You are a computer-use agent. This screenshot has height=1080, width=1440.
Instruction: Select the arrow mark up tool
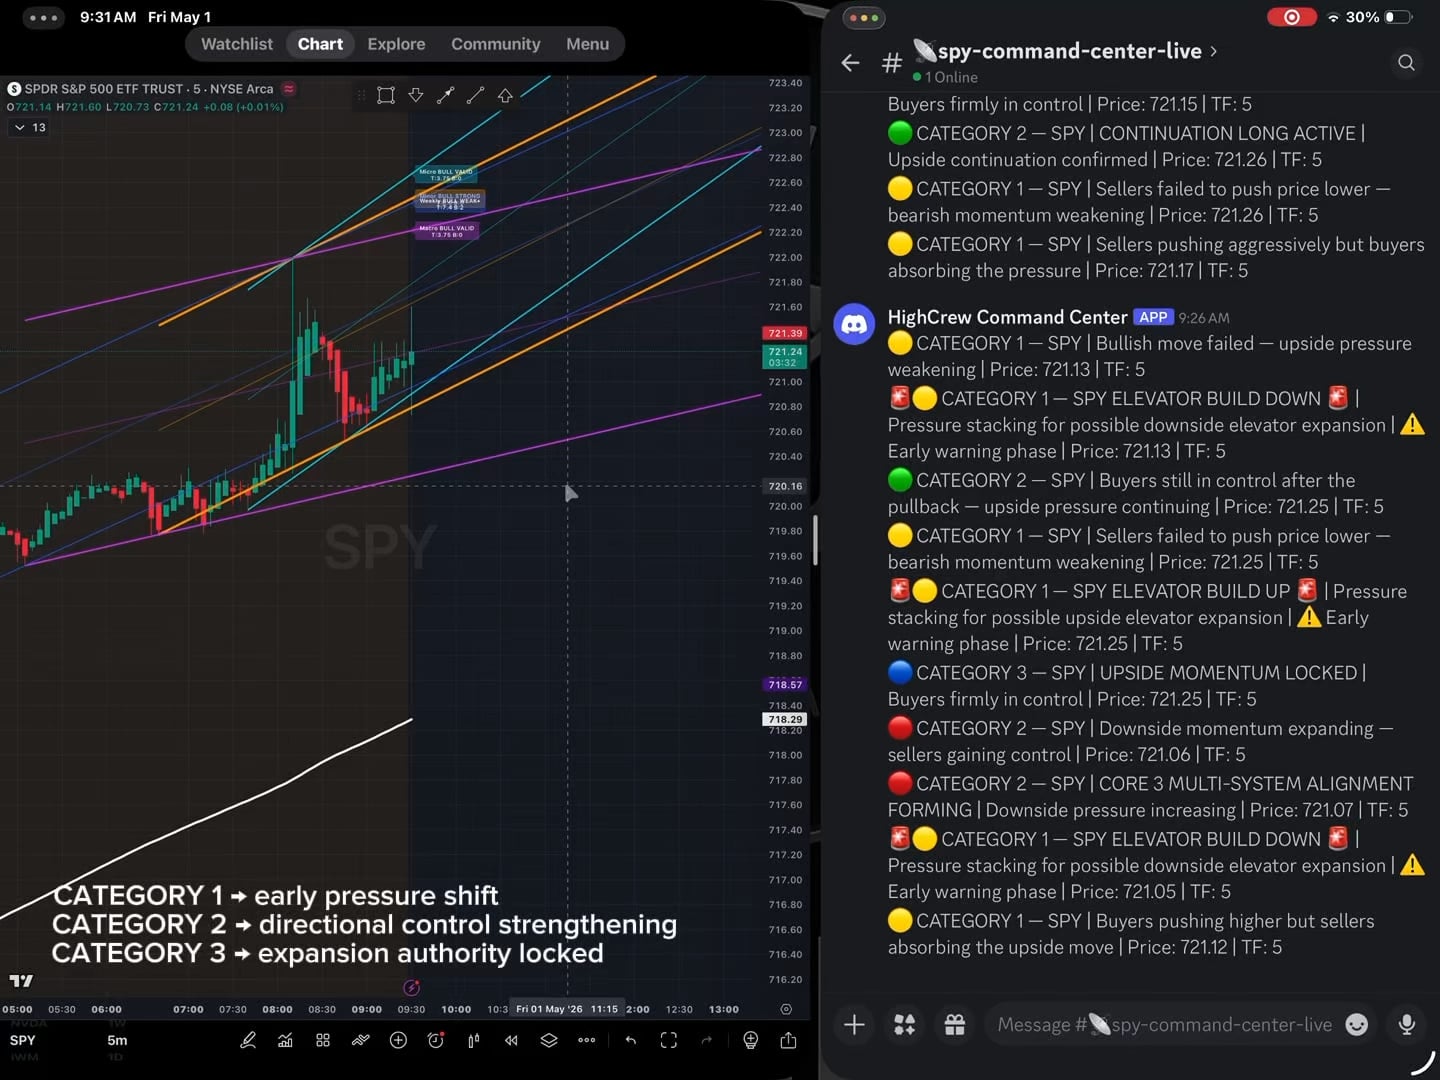pos(505,95)
